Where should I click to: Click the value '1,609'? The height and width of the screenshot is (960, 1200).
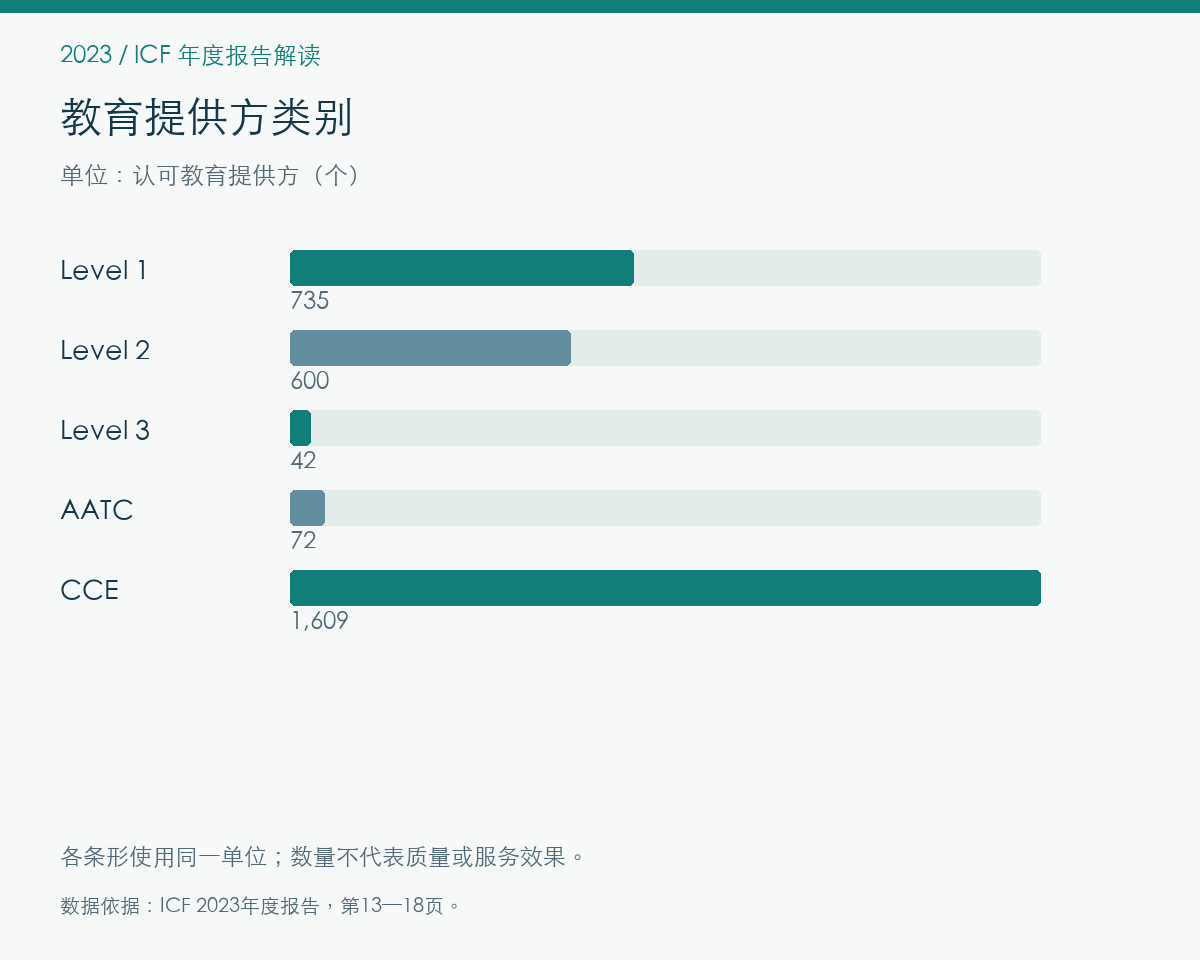pos(320,621)
